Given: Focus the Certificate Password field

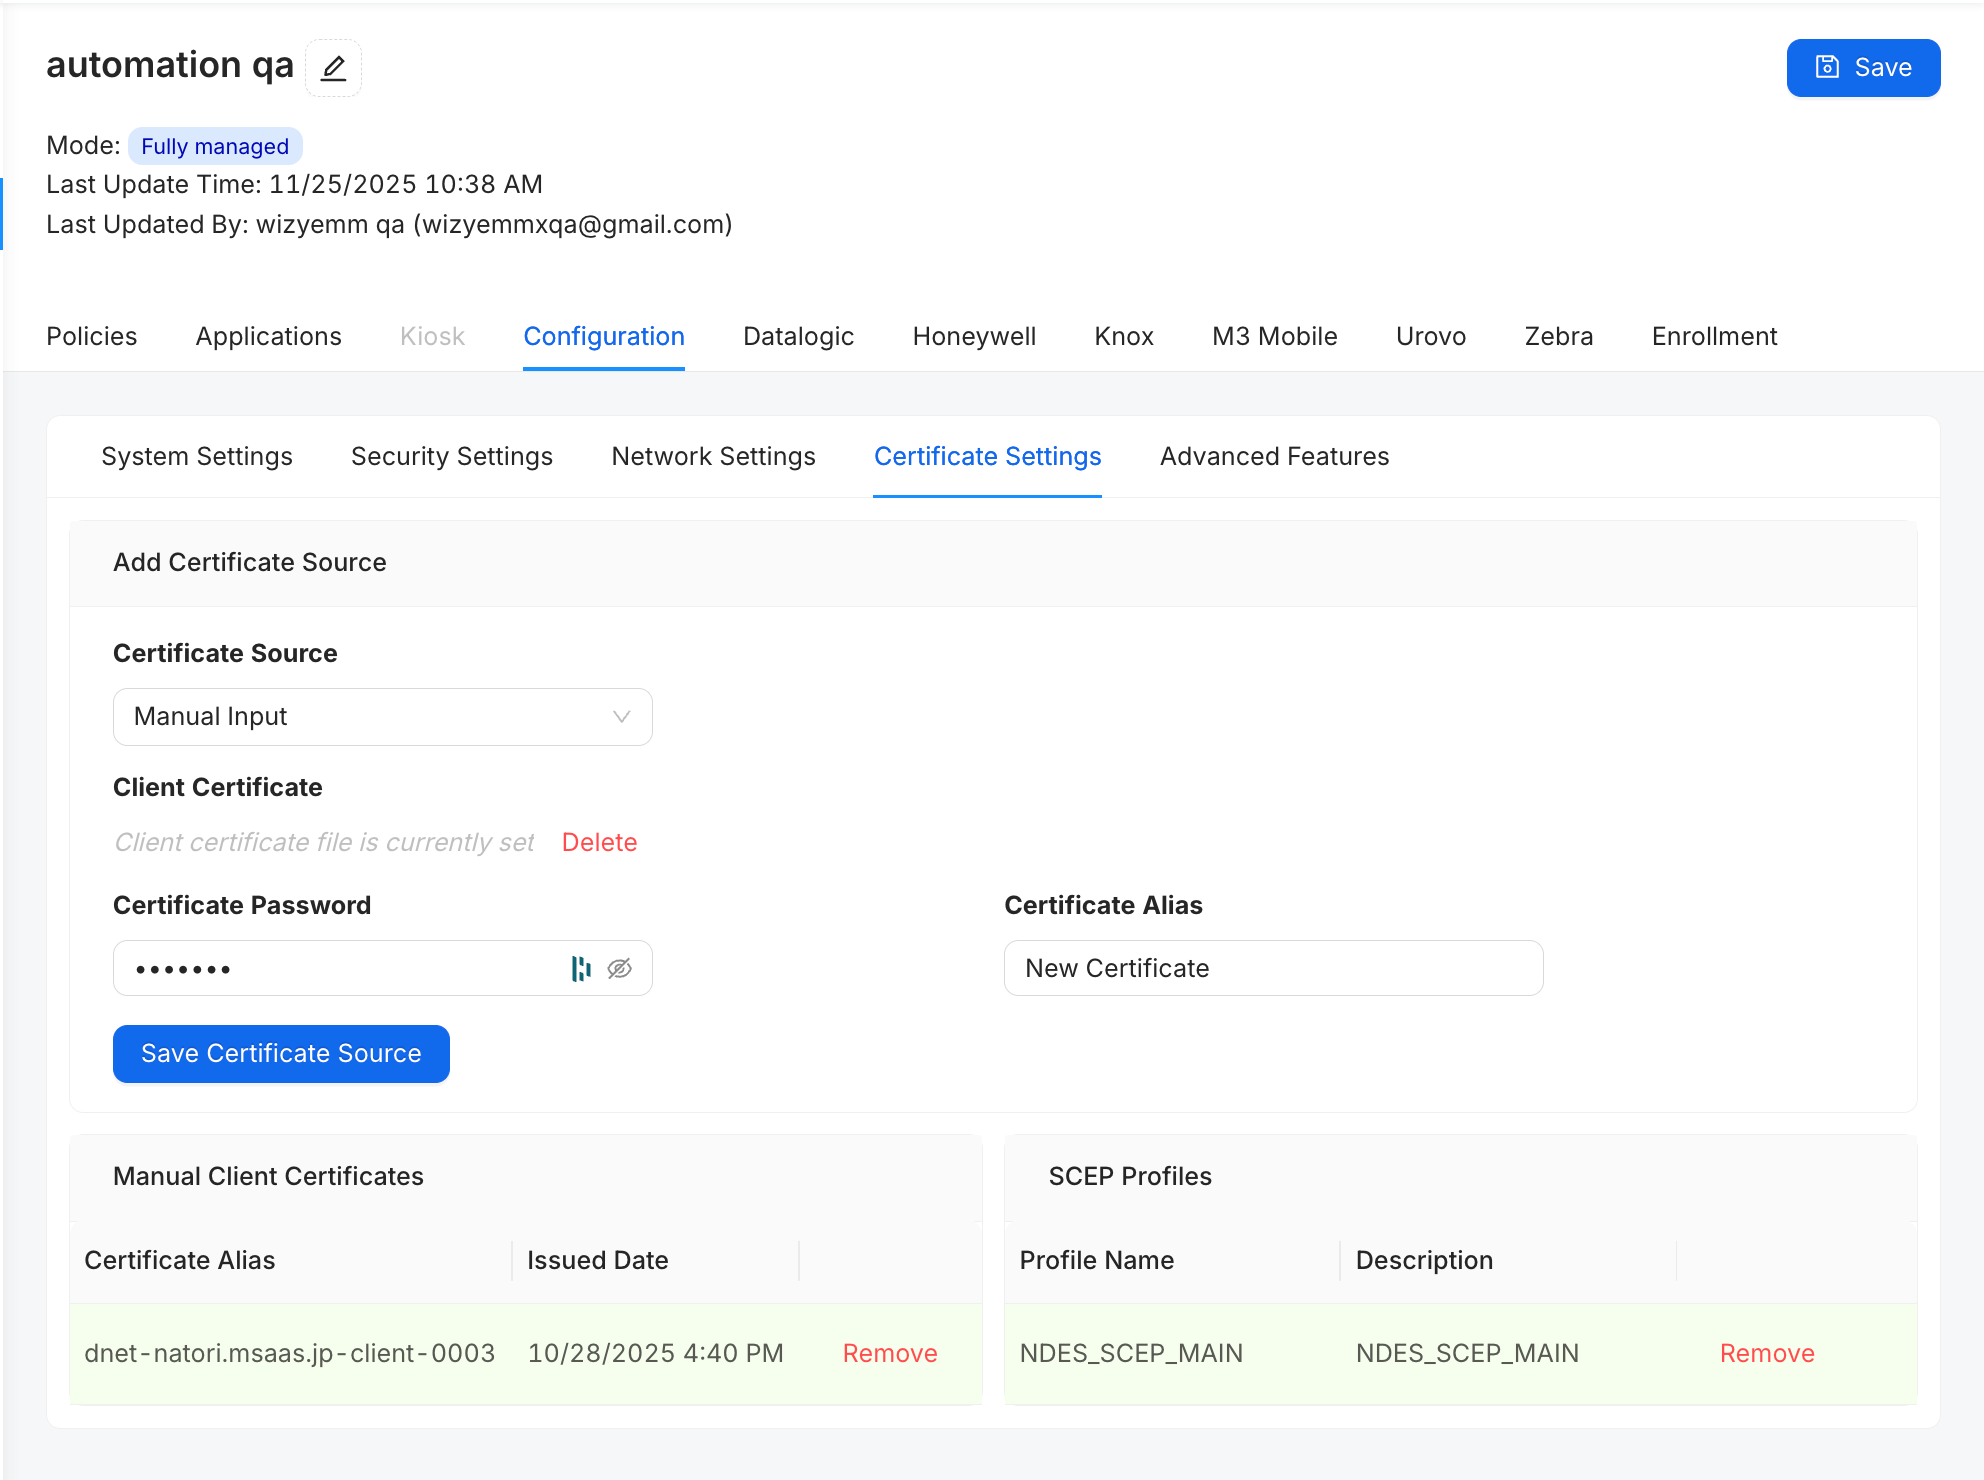Looking at the screenshot, I should click(x=340, y=968).
